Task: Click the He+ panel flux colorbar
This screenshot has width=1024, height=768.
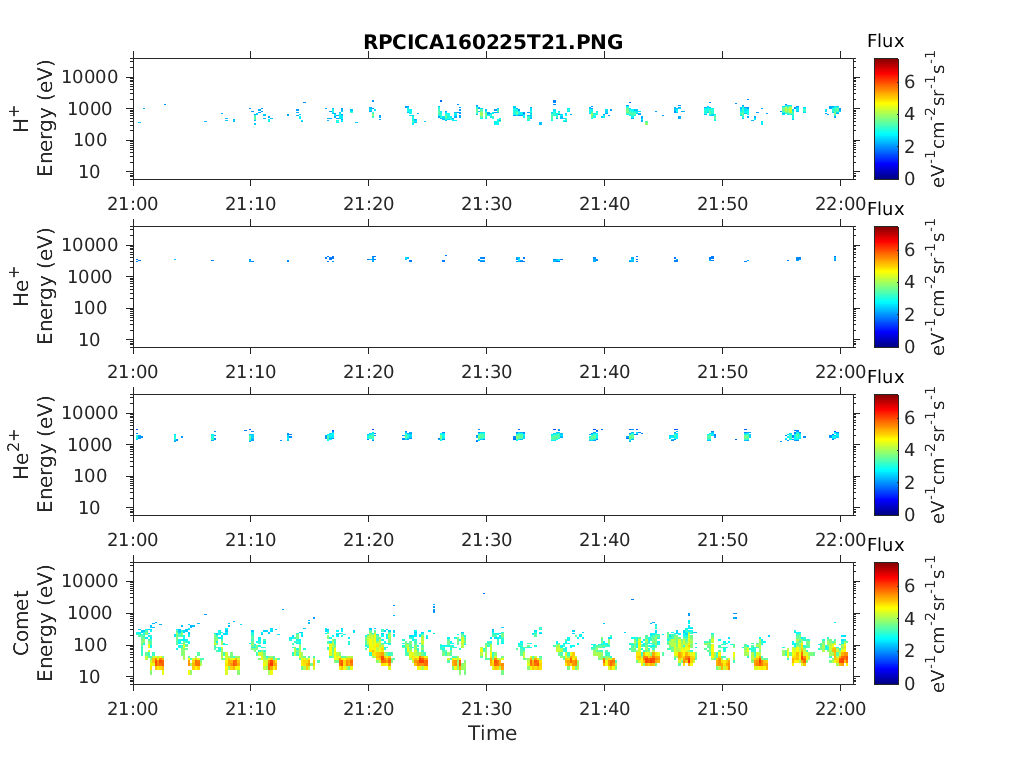Action: [886, 287]
